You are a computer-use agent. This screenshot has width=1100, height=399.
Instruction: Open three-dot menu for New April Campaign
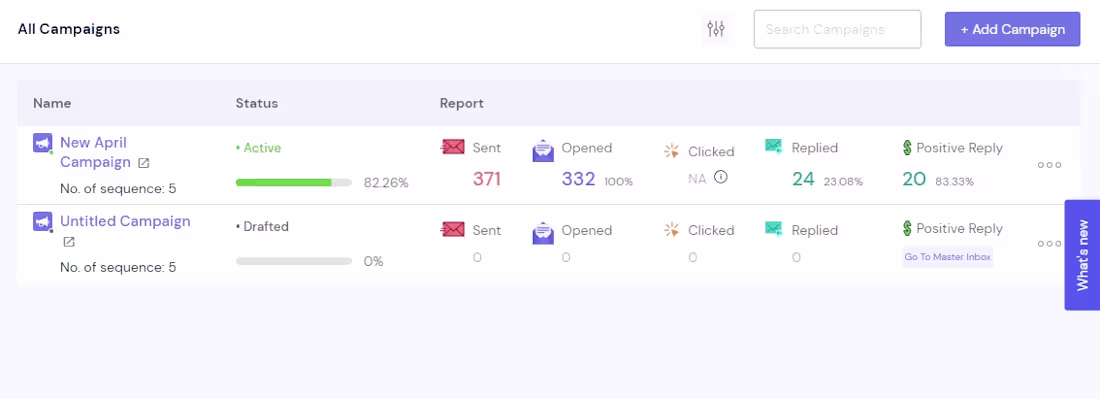tap(1049, 165)
